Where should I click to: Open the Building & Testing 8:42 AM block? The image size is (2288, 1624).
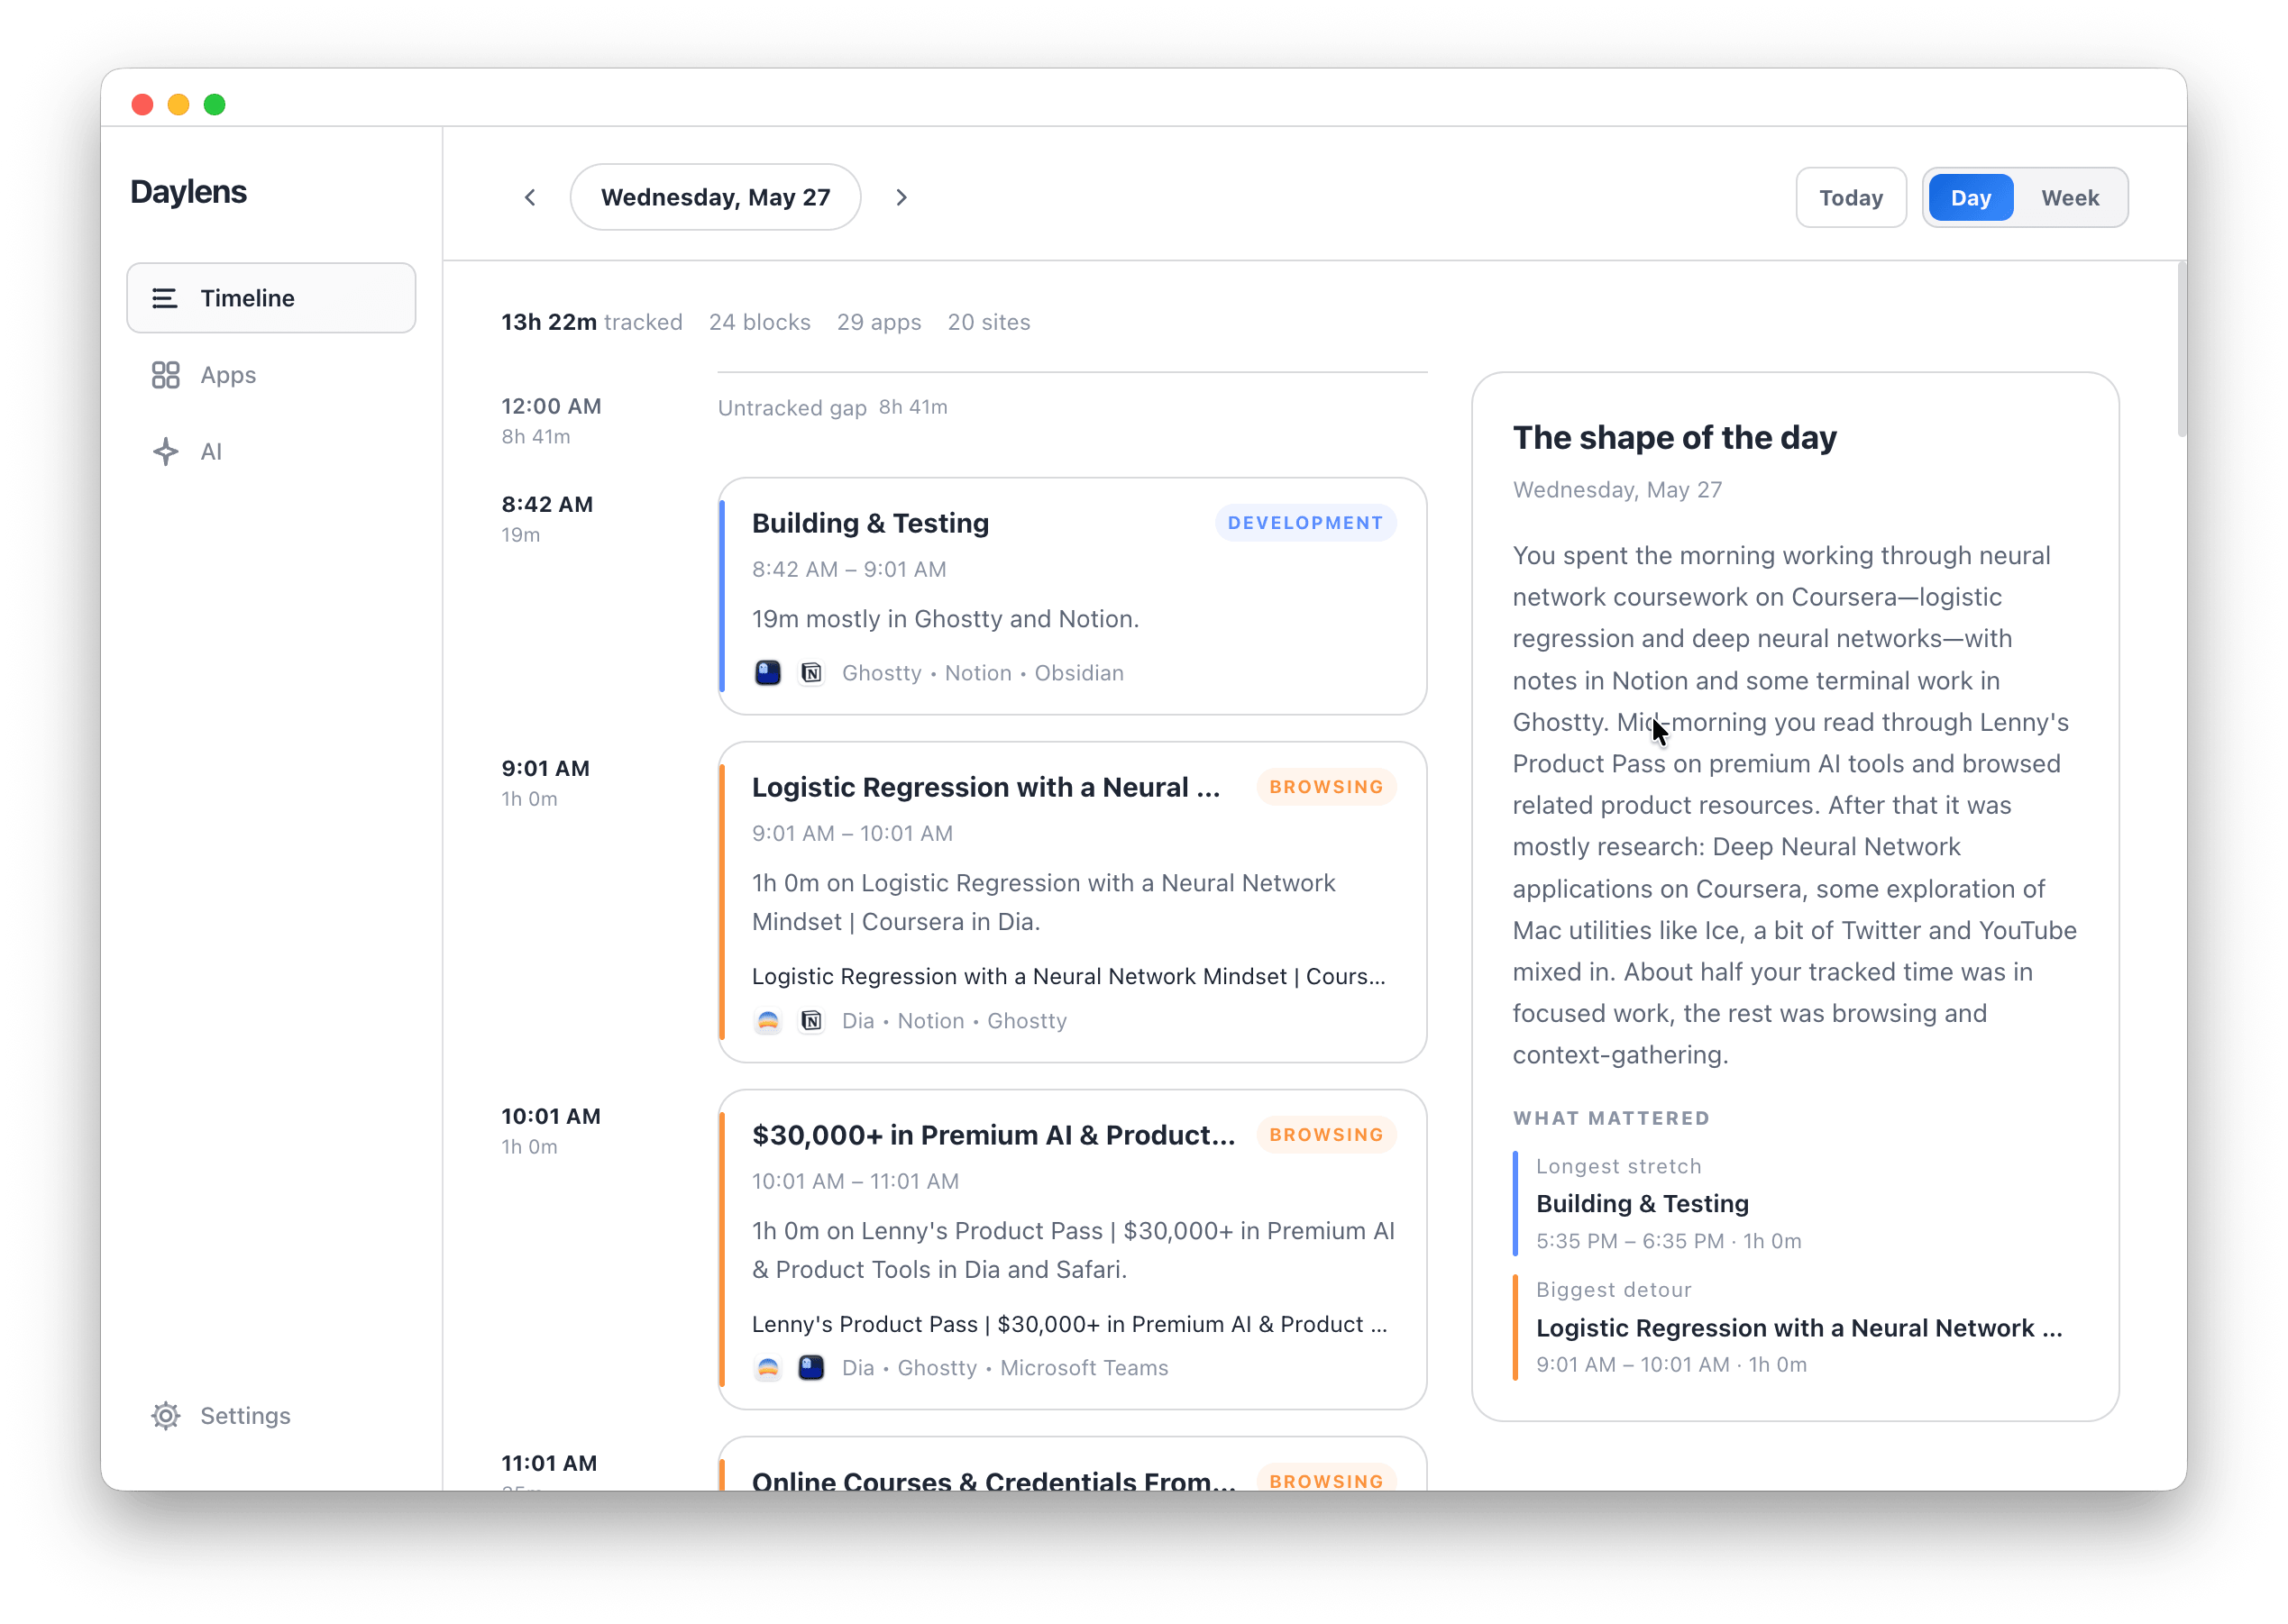click(1072, 596)
